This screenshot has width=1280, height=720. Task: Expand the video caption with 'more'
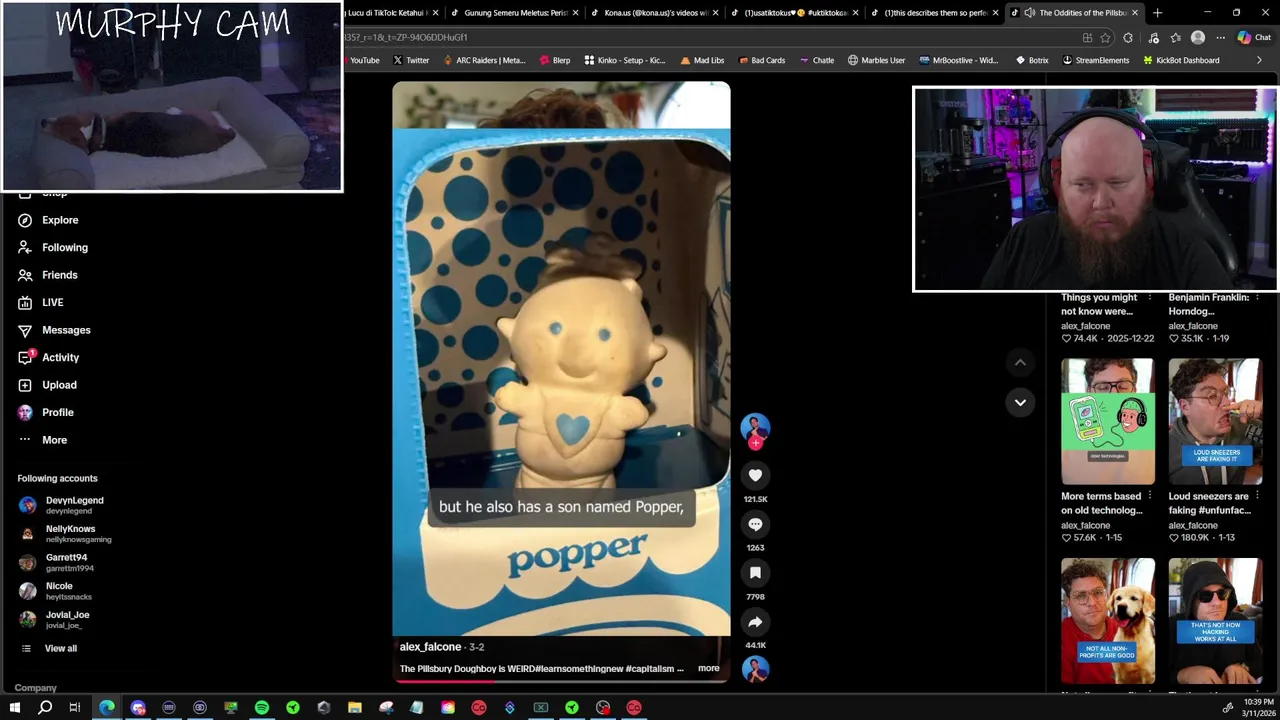(708, 668)
